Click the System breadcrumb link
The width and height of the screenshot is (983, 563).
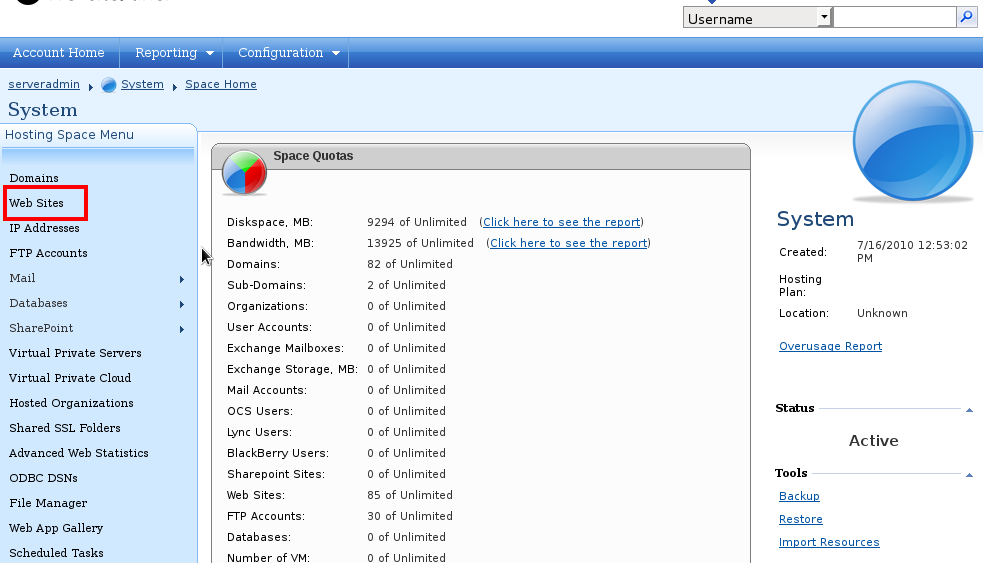point(142,84)
